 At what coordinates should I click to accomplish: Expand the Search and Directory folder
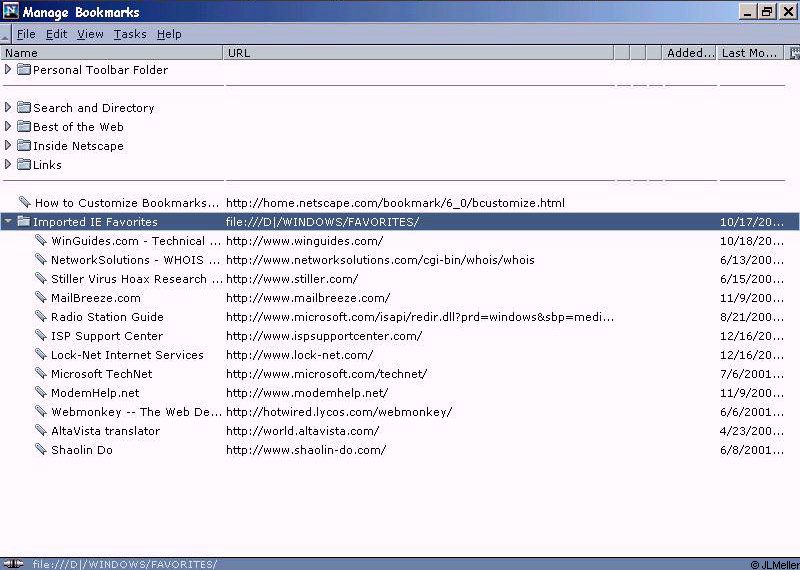coord(8,107)
